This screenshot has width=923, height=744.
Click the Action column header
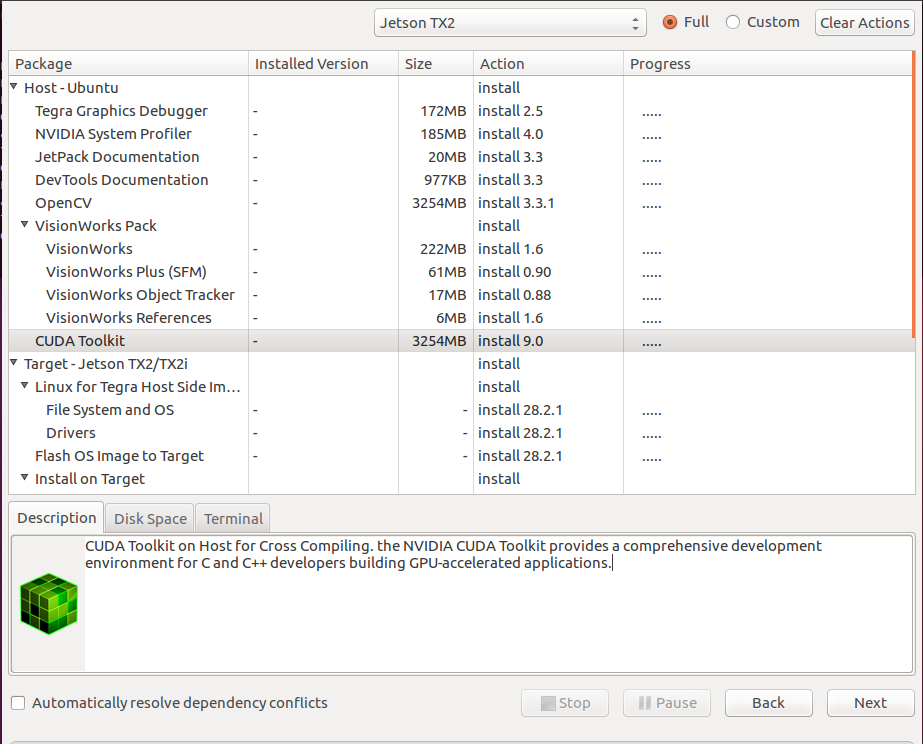tap(548, 64)
